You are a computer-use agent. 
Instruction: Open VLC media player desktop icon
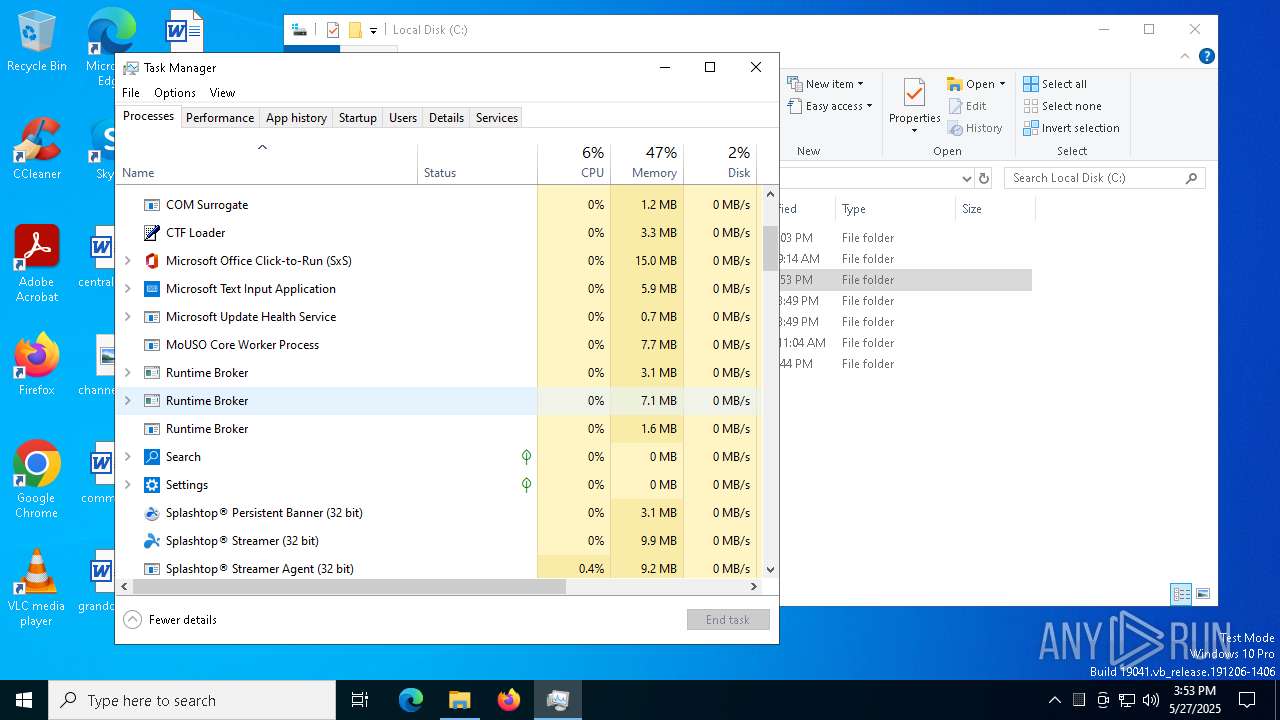(37, 587)
